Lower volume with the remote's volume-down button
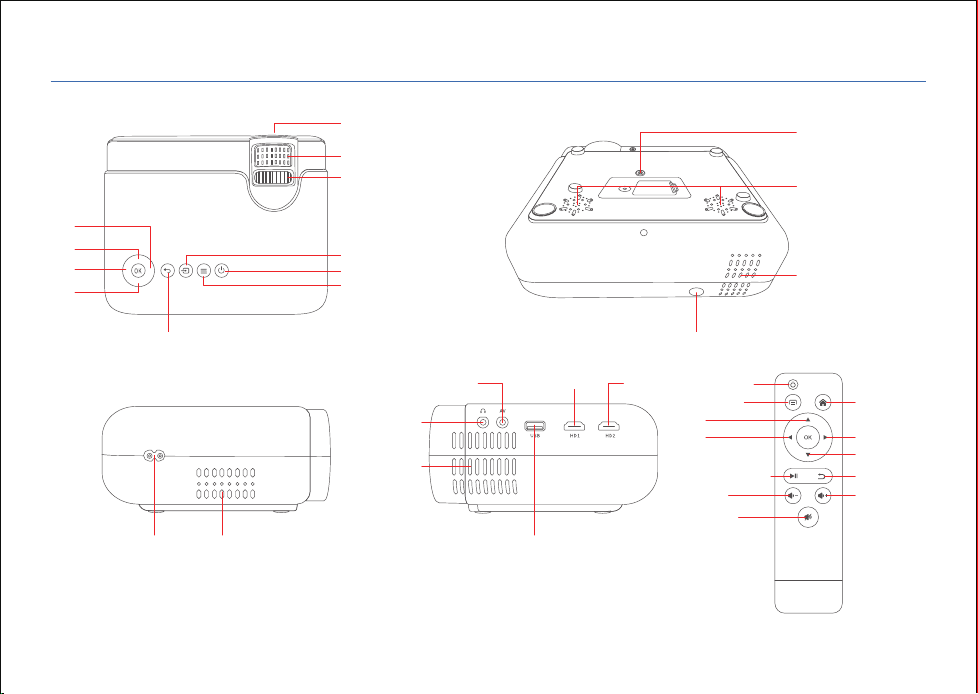This screenshot has width=978, height=694. pyautogui.click(x=793, y=496)
